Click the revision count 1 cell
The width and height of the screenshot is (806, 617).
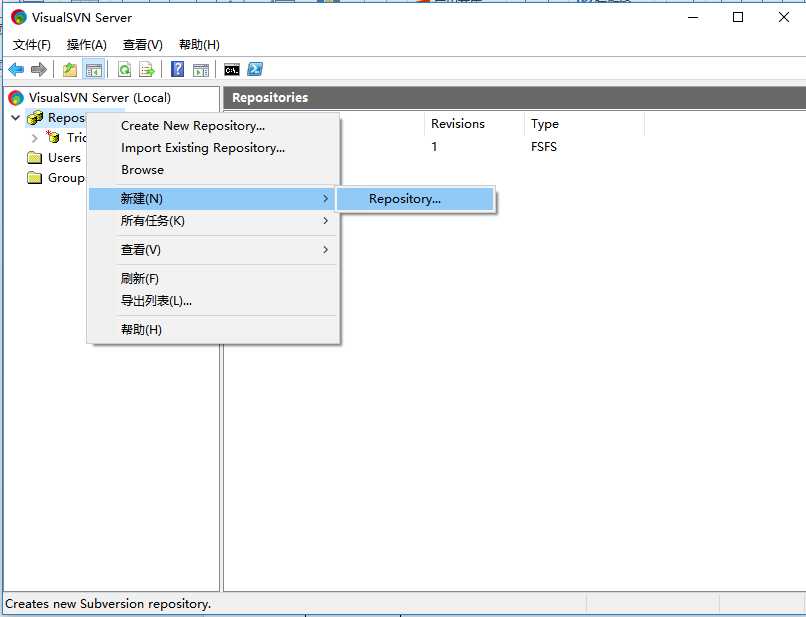[x=434, y=147]
